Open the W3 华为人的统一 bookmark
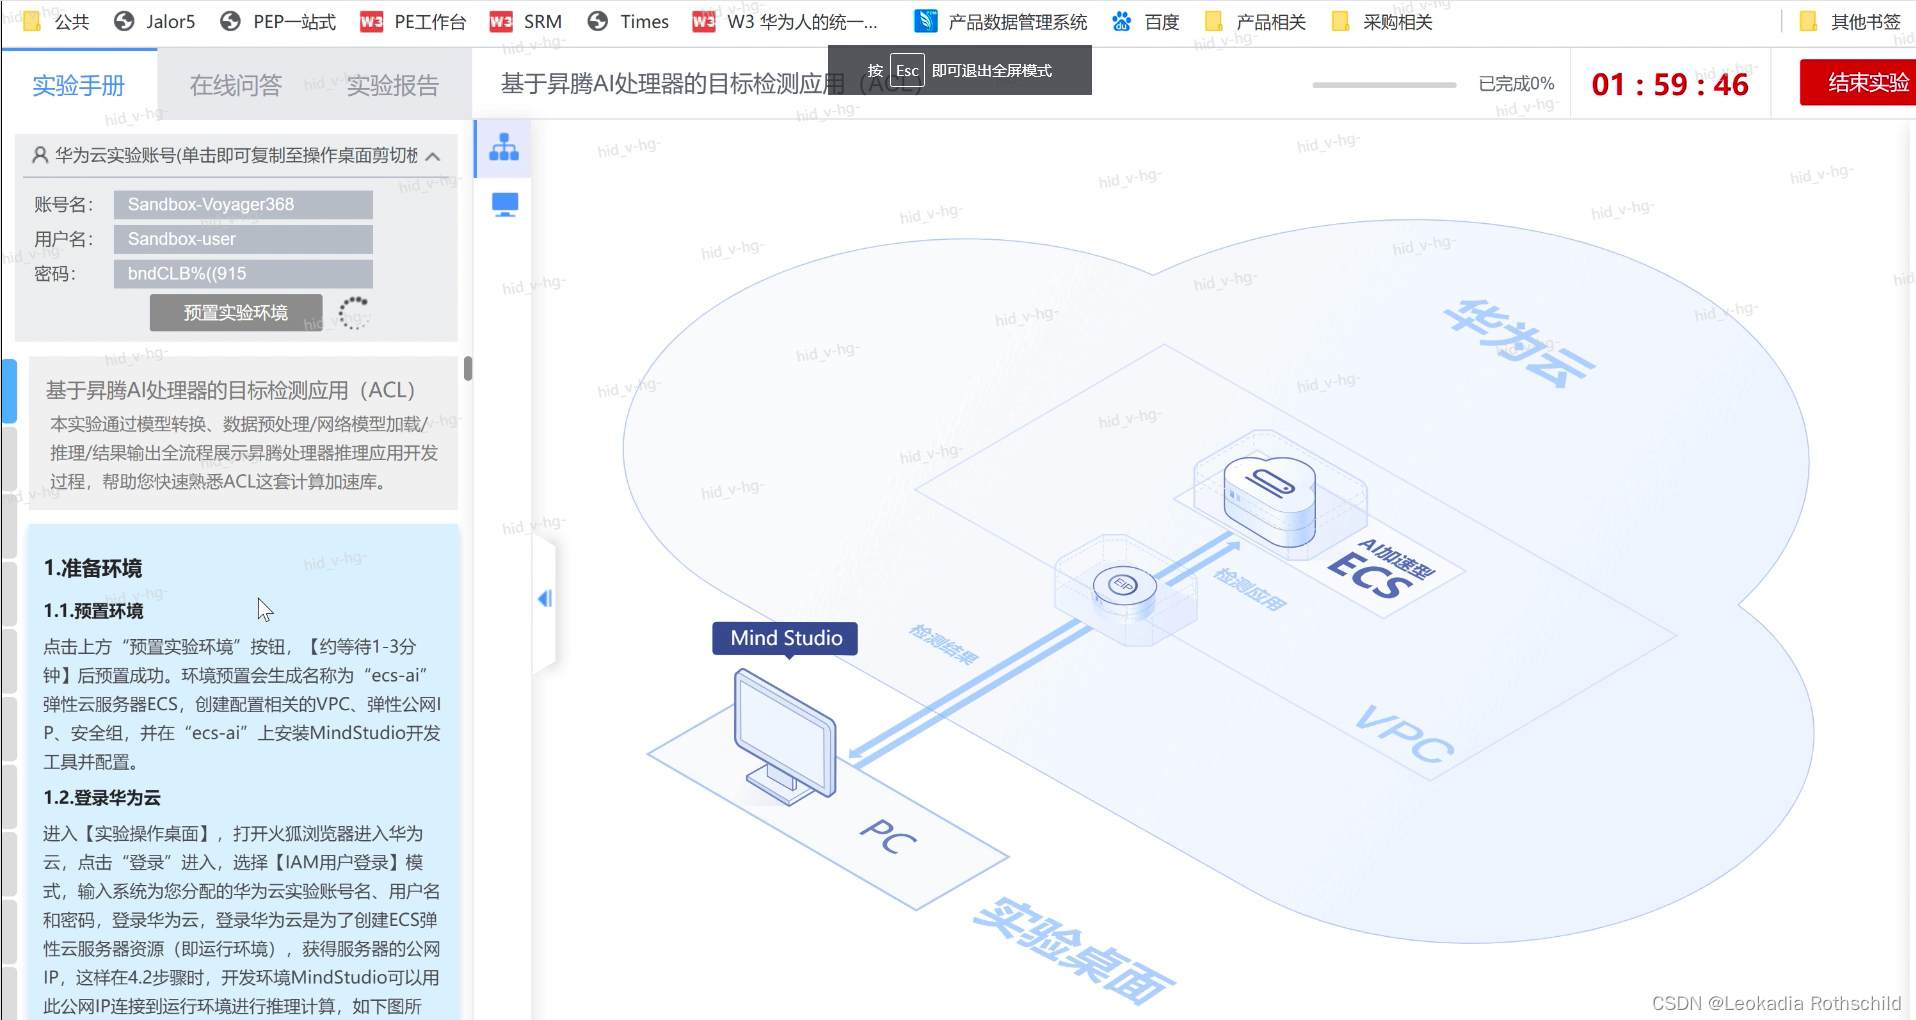 point(786,21)
